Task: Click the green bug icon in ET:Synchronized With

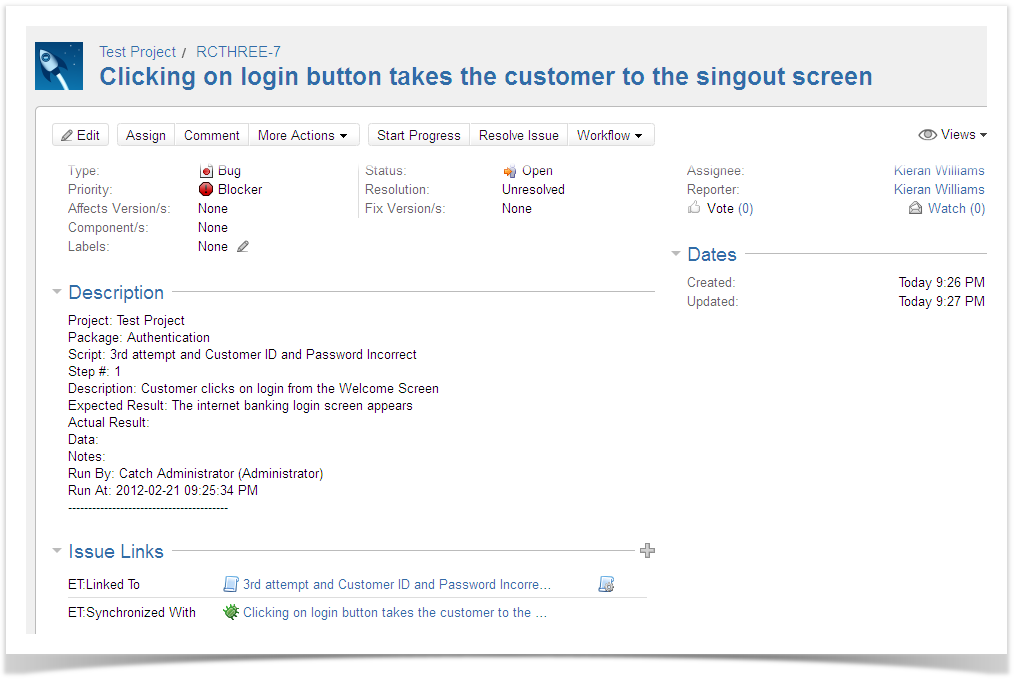Action: pyautogui.click(x=231, y=612)
